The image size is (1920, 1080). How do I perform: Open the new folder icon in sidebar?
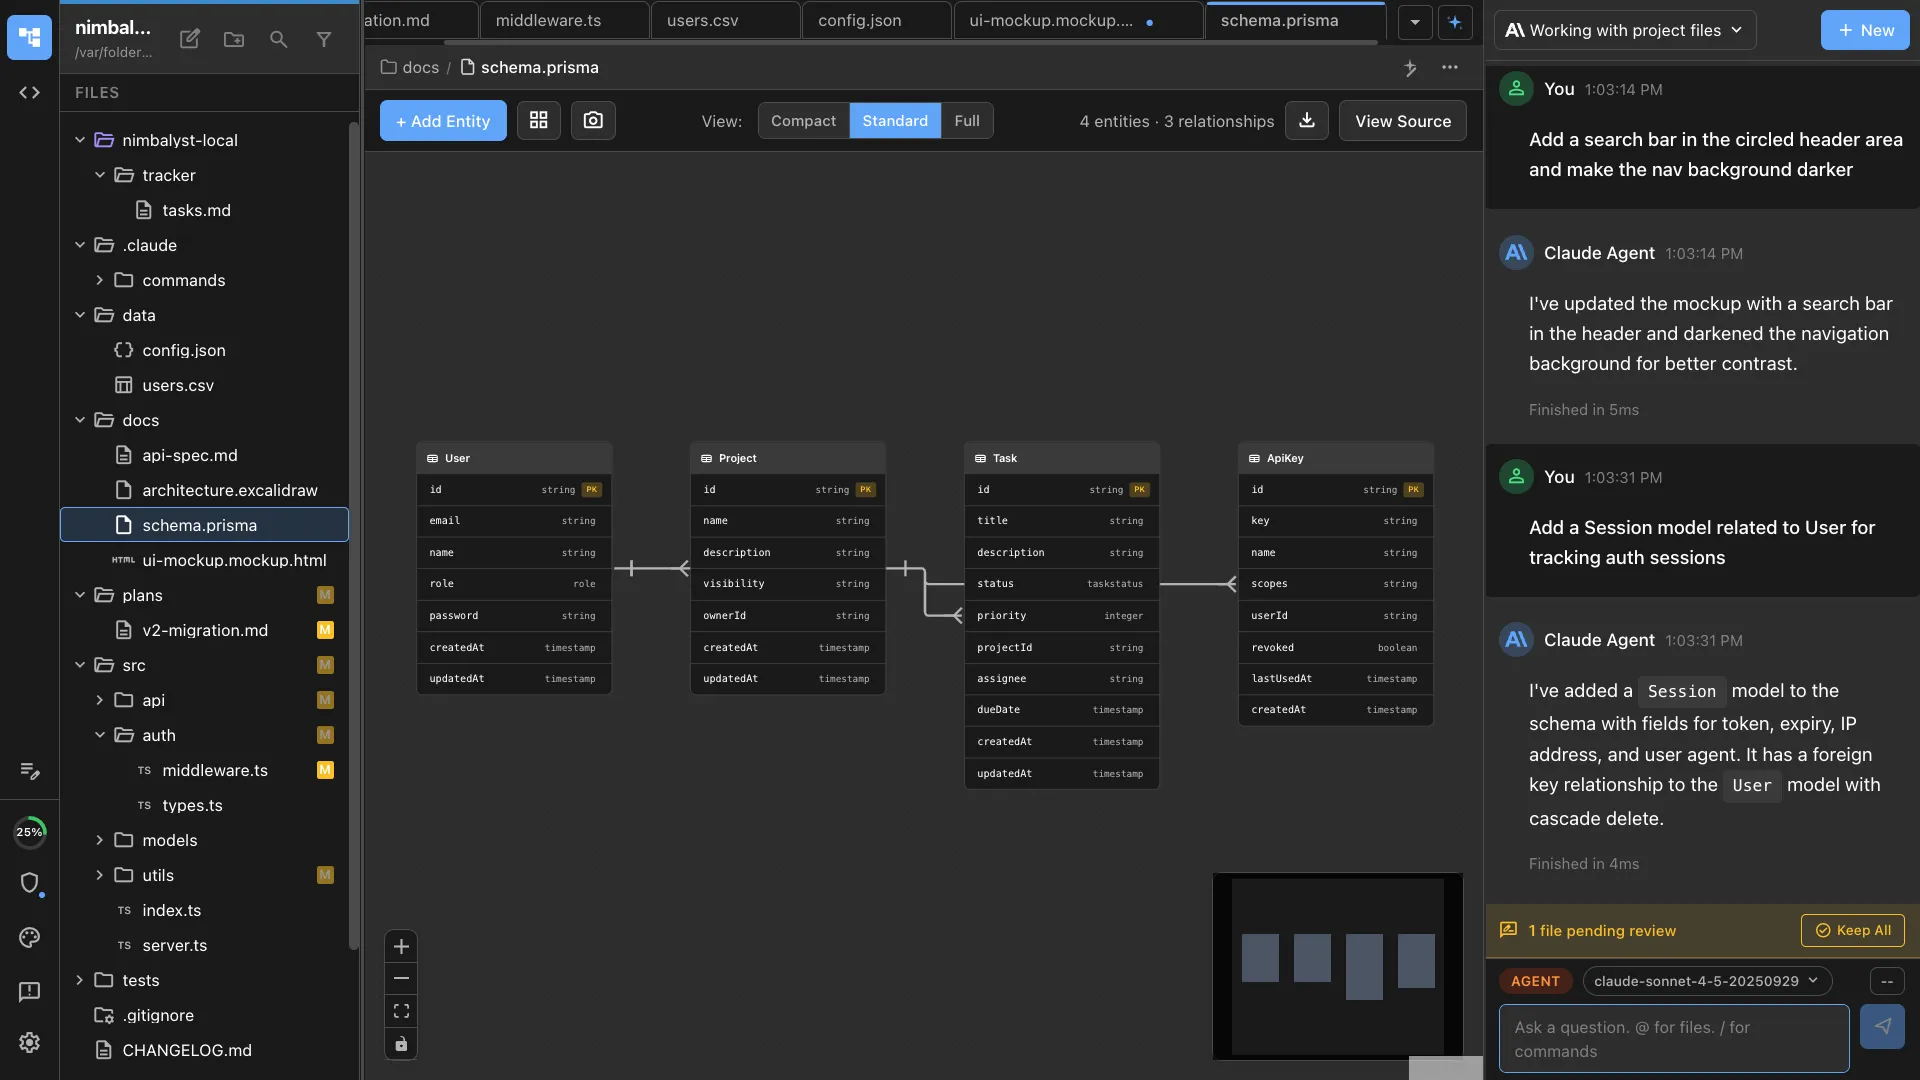coord(234,39)
